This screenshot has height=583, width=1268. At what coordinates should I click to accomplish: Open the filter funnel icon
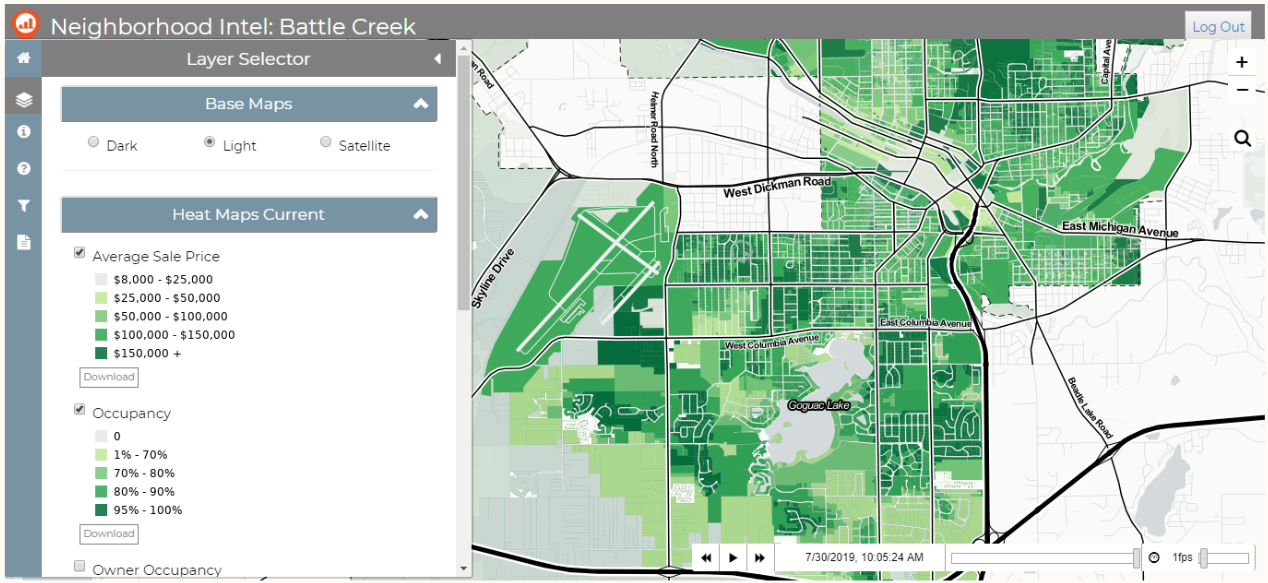[x=23, y=206]
